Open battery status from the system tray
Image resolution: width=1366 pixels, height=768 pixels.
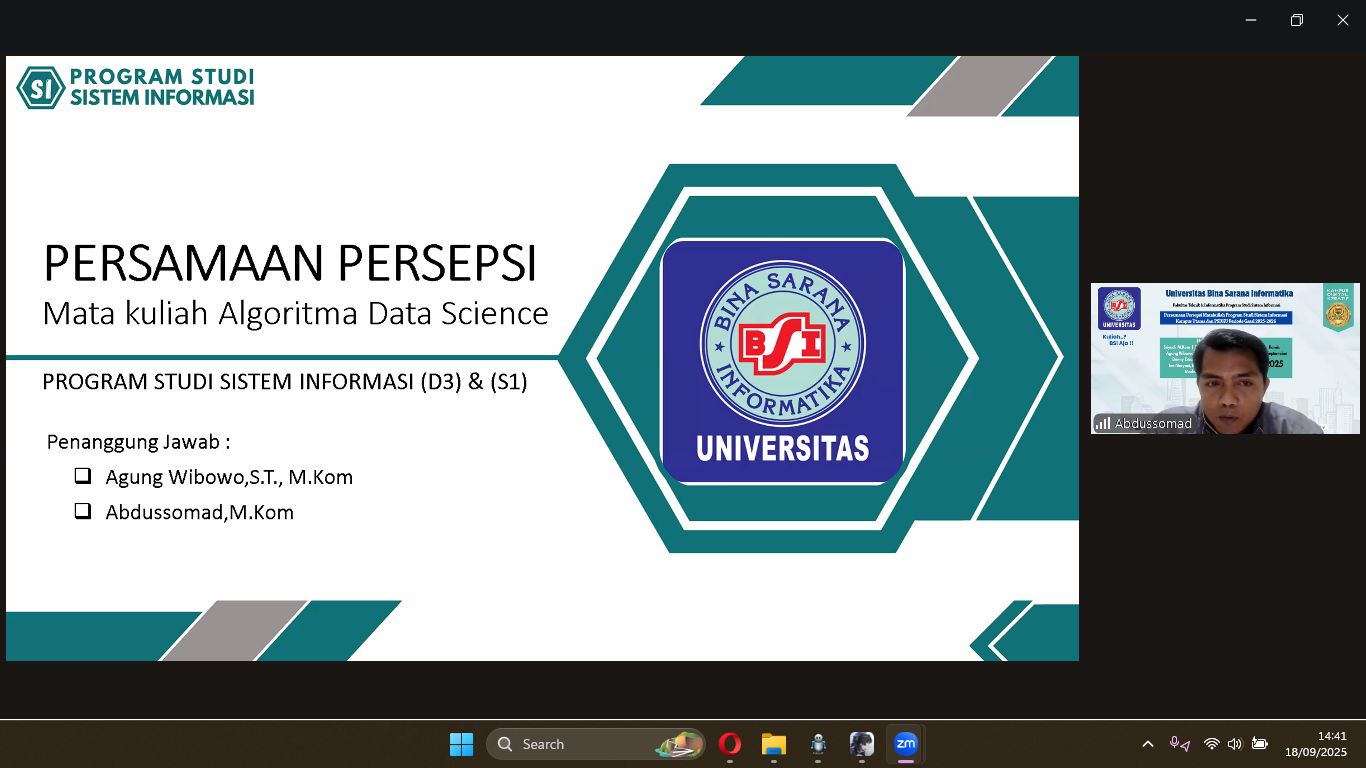tap(1260, 743)
